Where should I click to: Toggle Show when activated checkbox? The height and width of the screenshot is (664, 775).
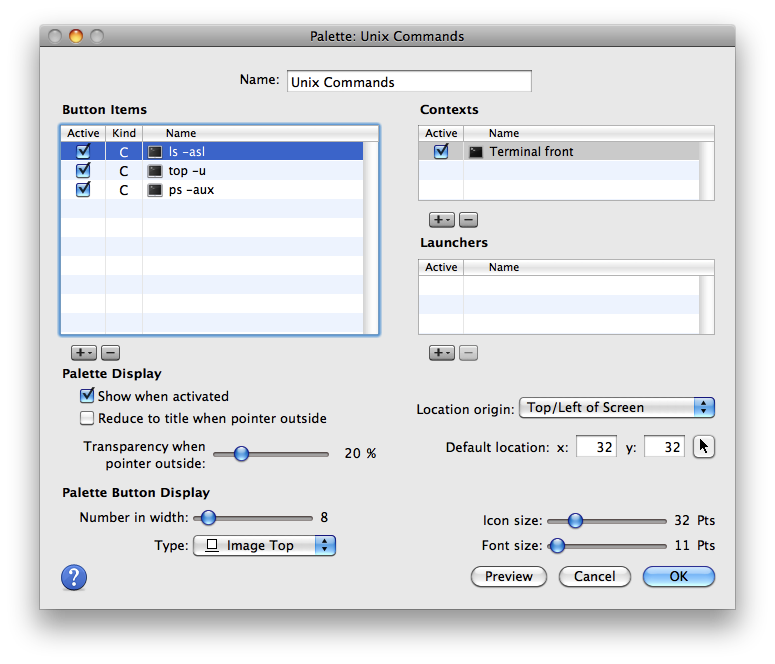[x=87, y=396]
